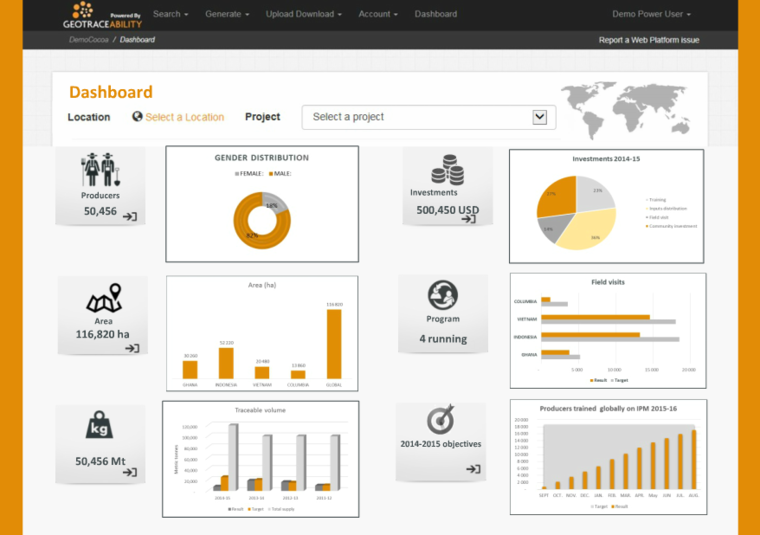Click the Select a Location link

[x=184, y=117]
